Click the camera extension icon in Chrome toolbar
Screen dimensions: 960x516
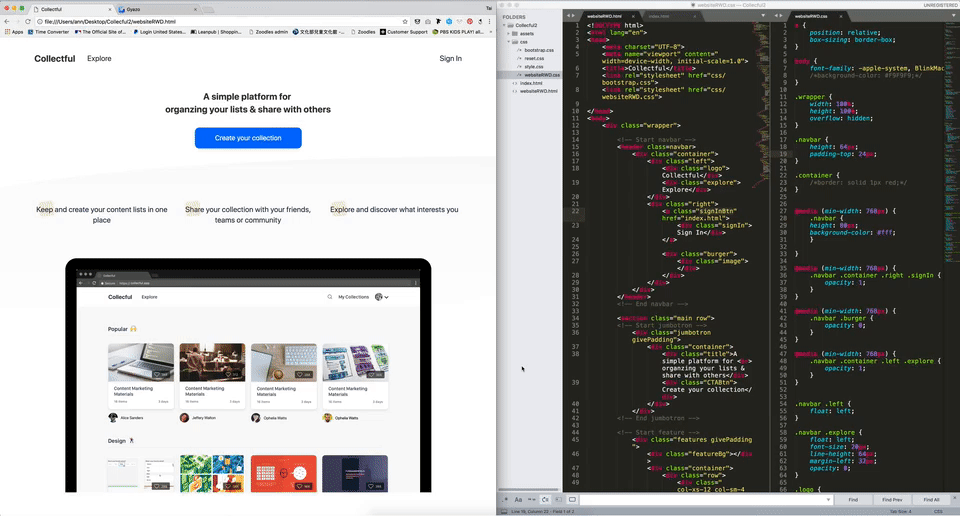[x=428, y=21]
